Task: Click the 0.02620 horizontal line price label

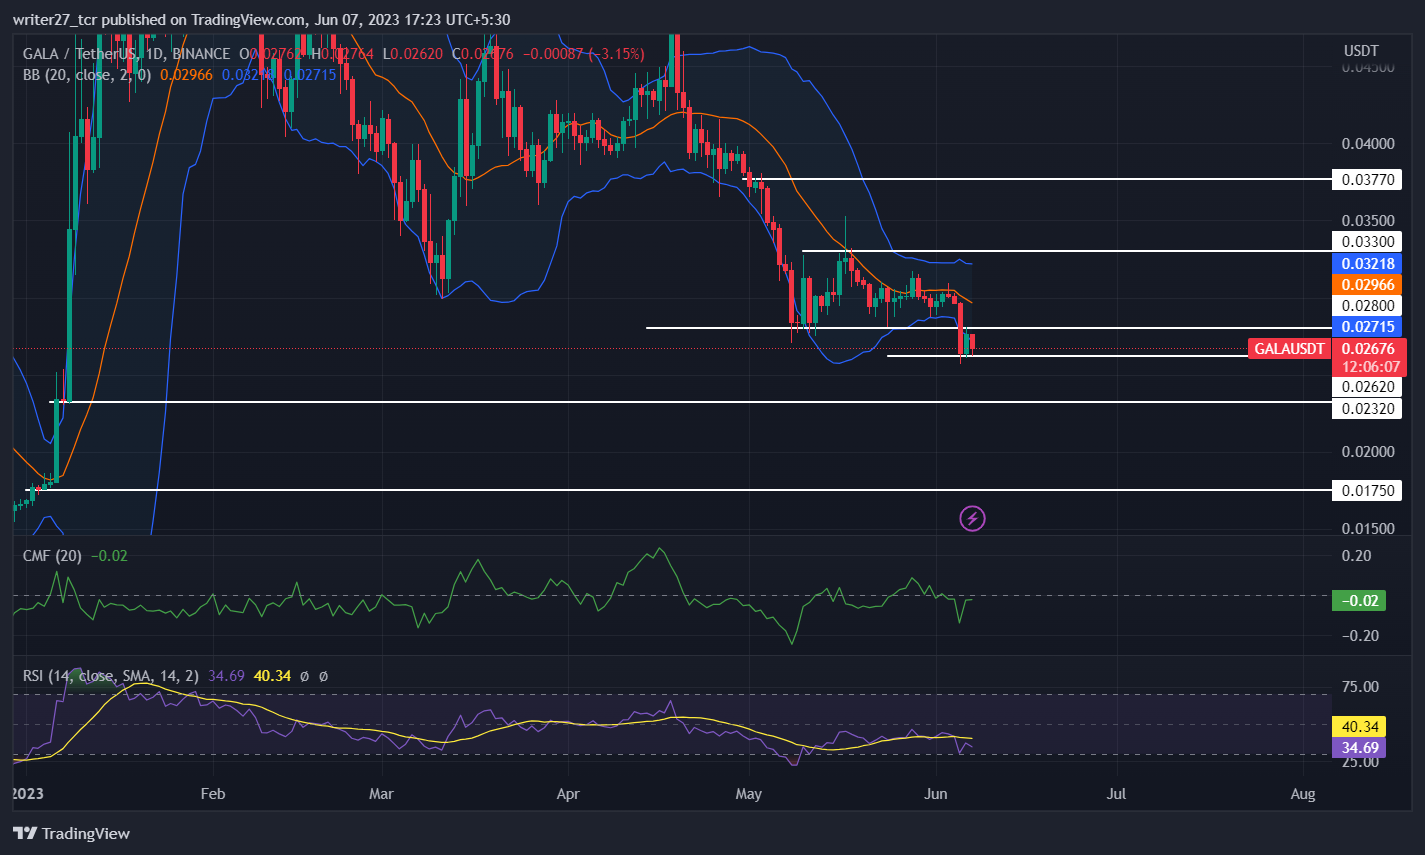Action: [x=1367, y=387]
